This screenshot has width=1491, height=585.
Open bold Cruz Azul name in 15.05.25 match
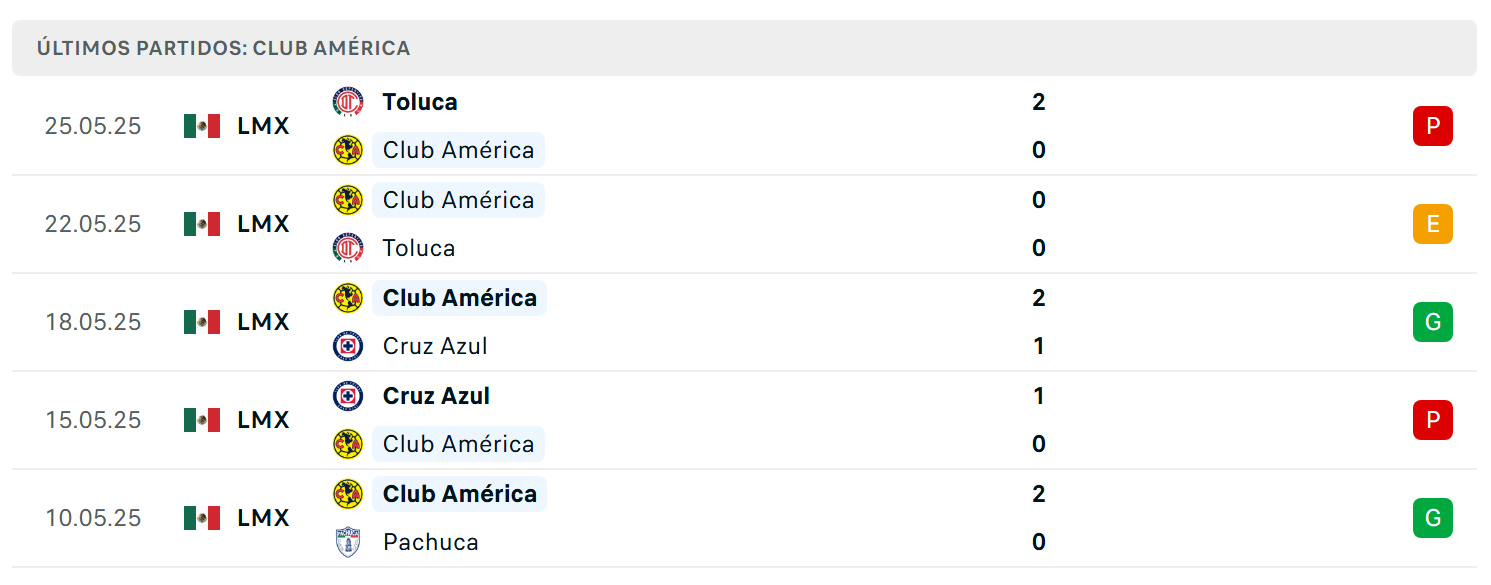tap(436, 396)
